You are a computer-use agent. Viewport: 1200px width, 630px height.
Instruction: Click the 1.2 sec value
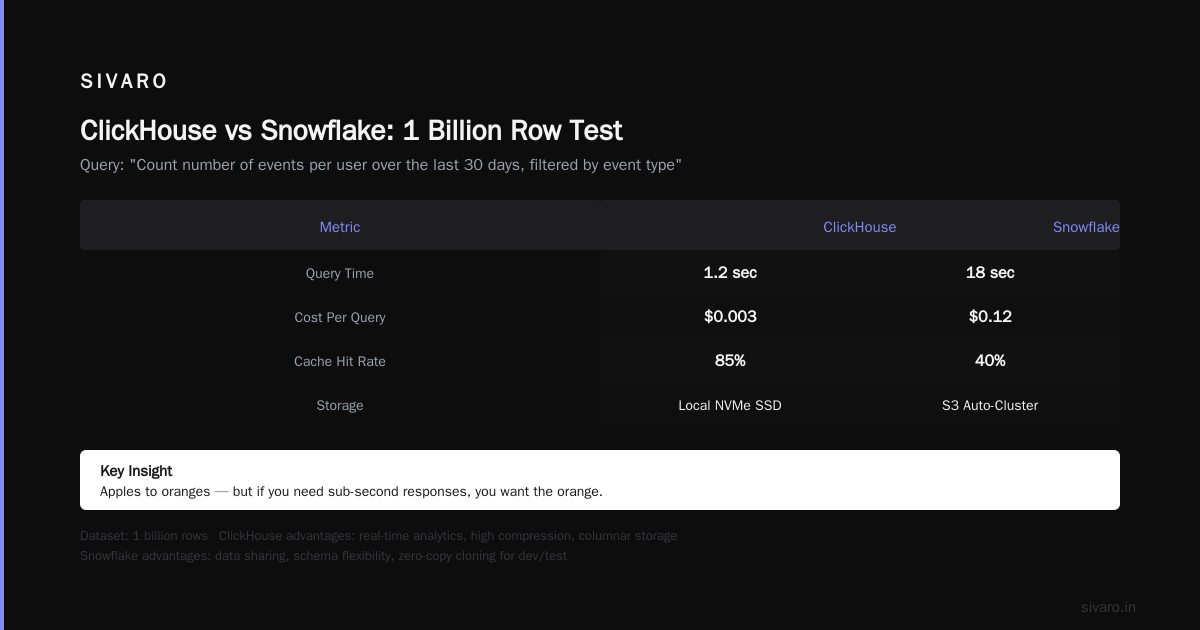click(x=730, y=272)
